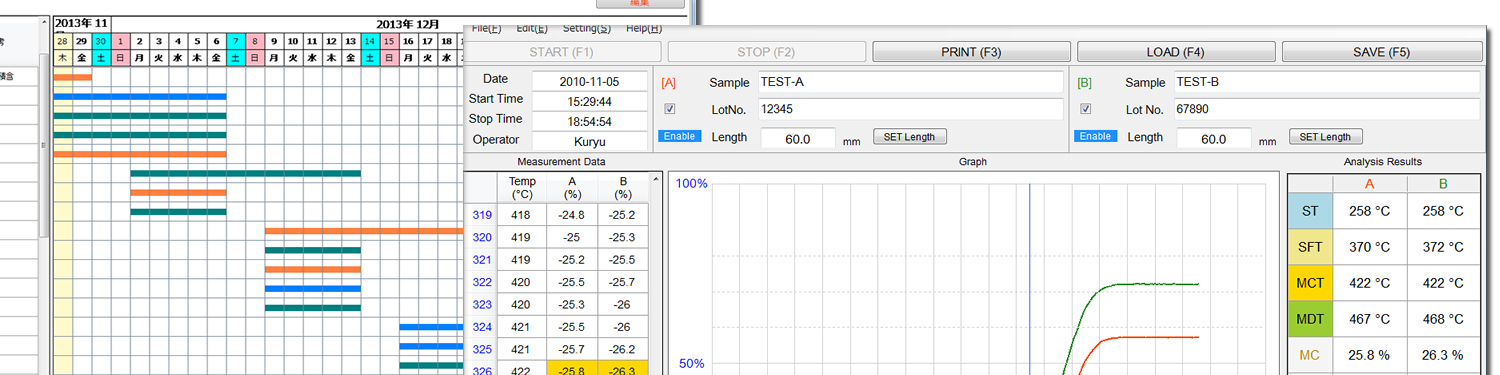
Task: Select row number 324 in Measurement Data
Action: 482,326
